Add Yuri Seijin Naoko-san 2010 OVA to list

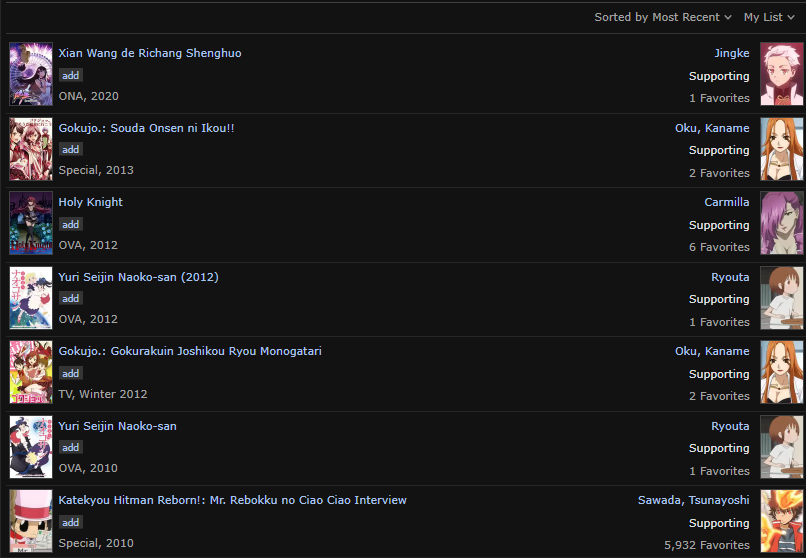70,448
